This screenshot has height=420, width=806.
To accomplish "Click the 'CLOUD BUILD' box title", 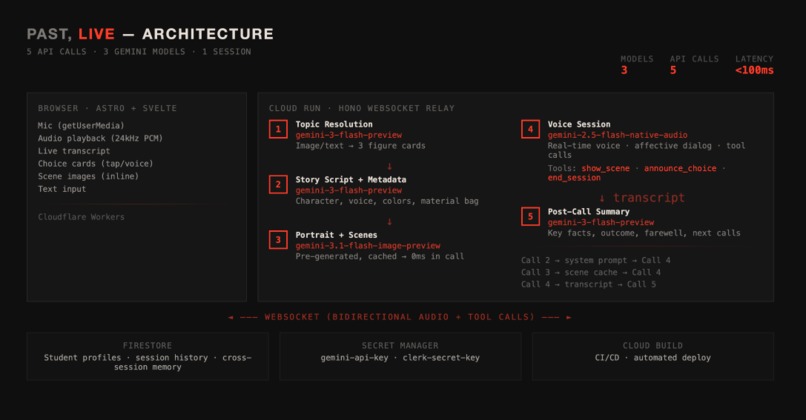I will [x=653, y=345].
